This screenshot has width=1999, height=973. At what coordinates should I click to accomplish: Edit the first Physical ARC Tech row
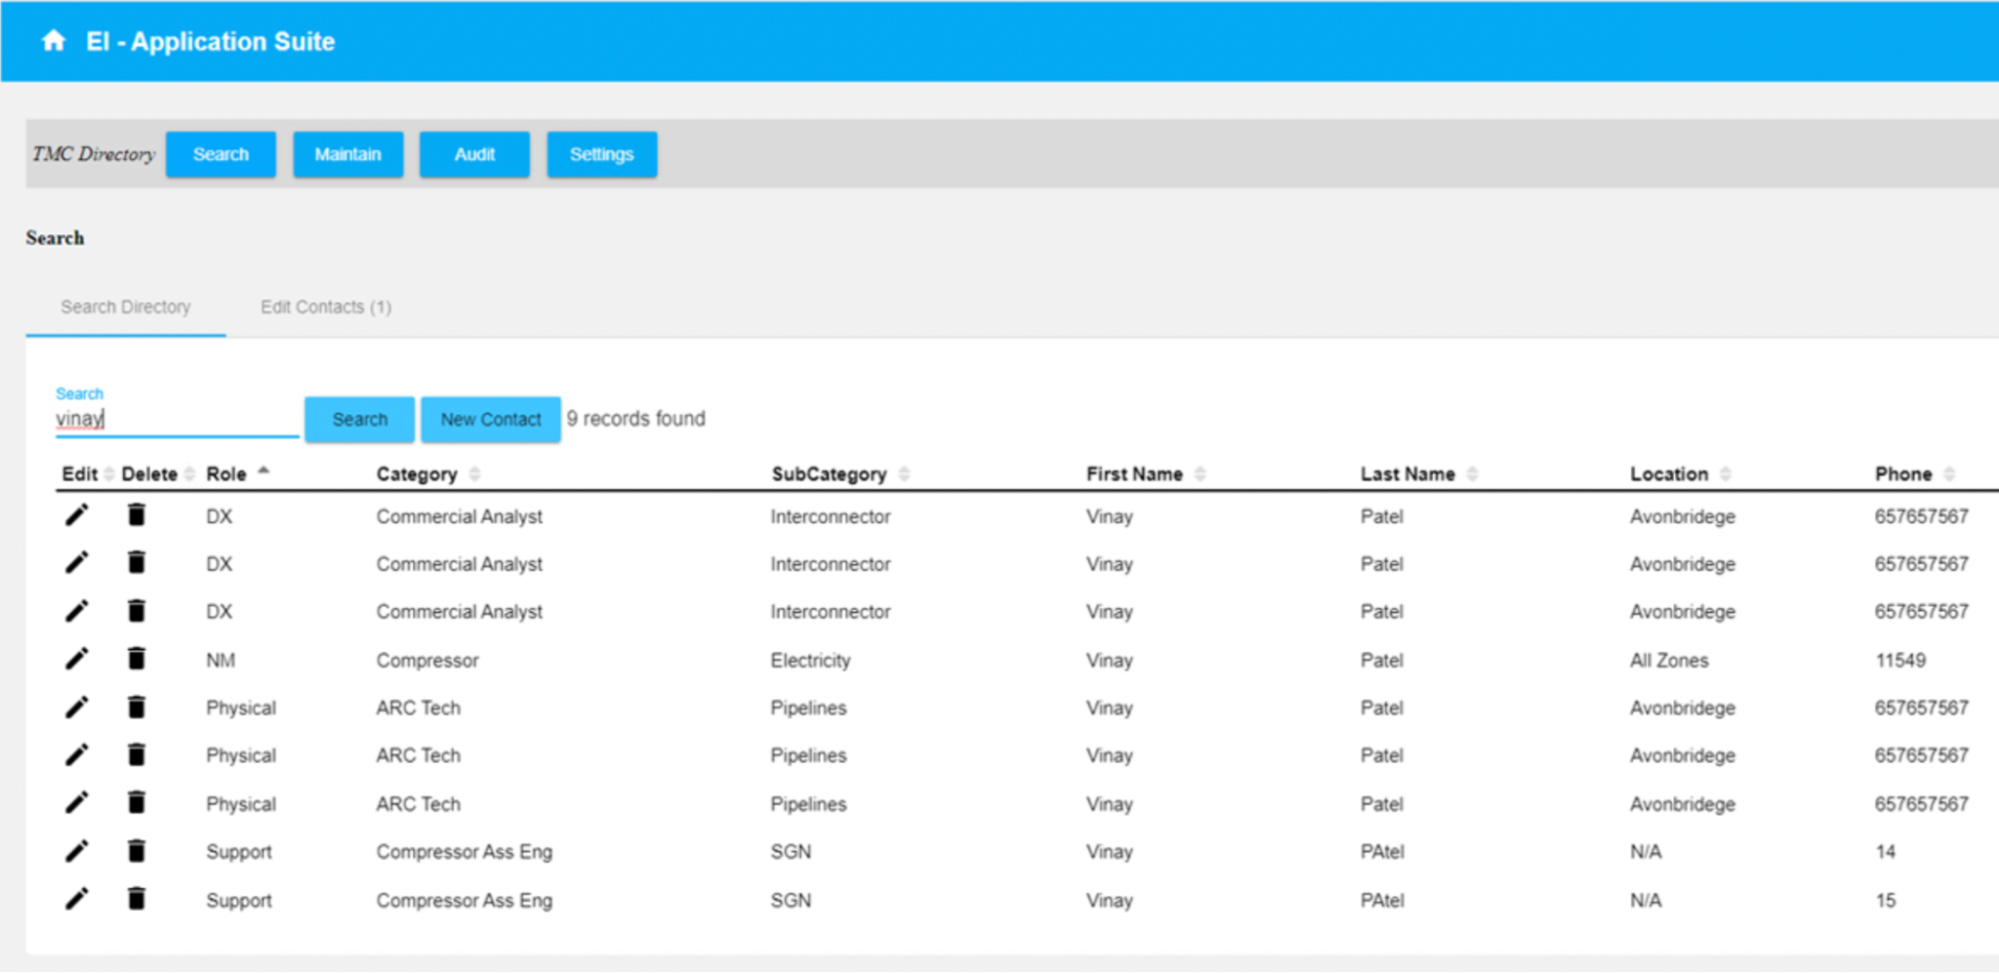coord(77,707)
